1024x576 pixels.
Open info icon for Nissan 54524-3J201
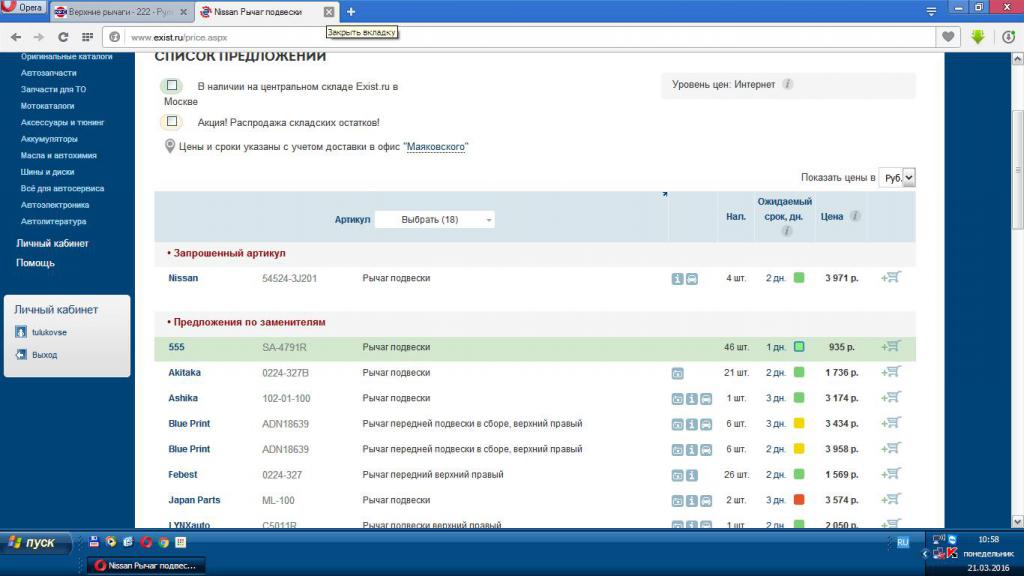click(x=677, y=279)
